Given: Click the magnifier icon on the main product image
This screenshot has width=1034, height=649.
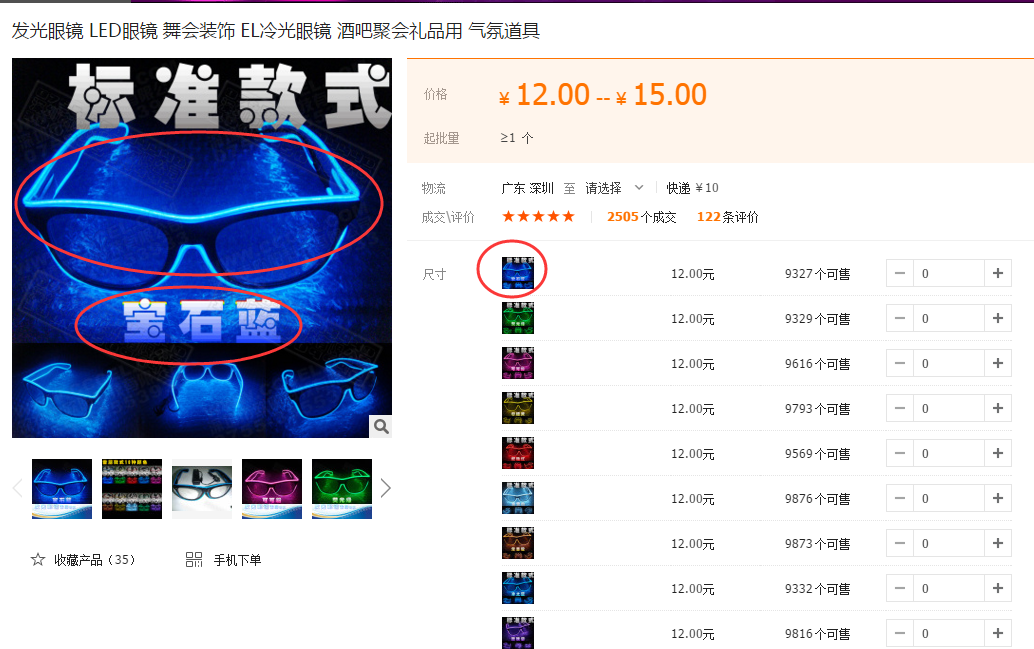Looking at the screenshot, I should tap(380, 427).
